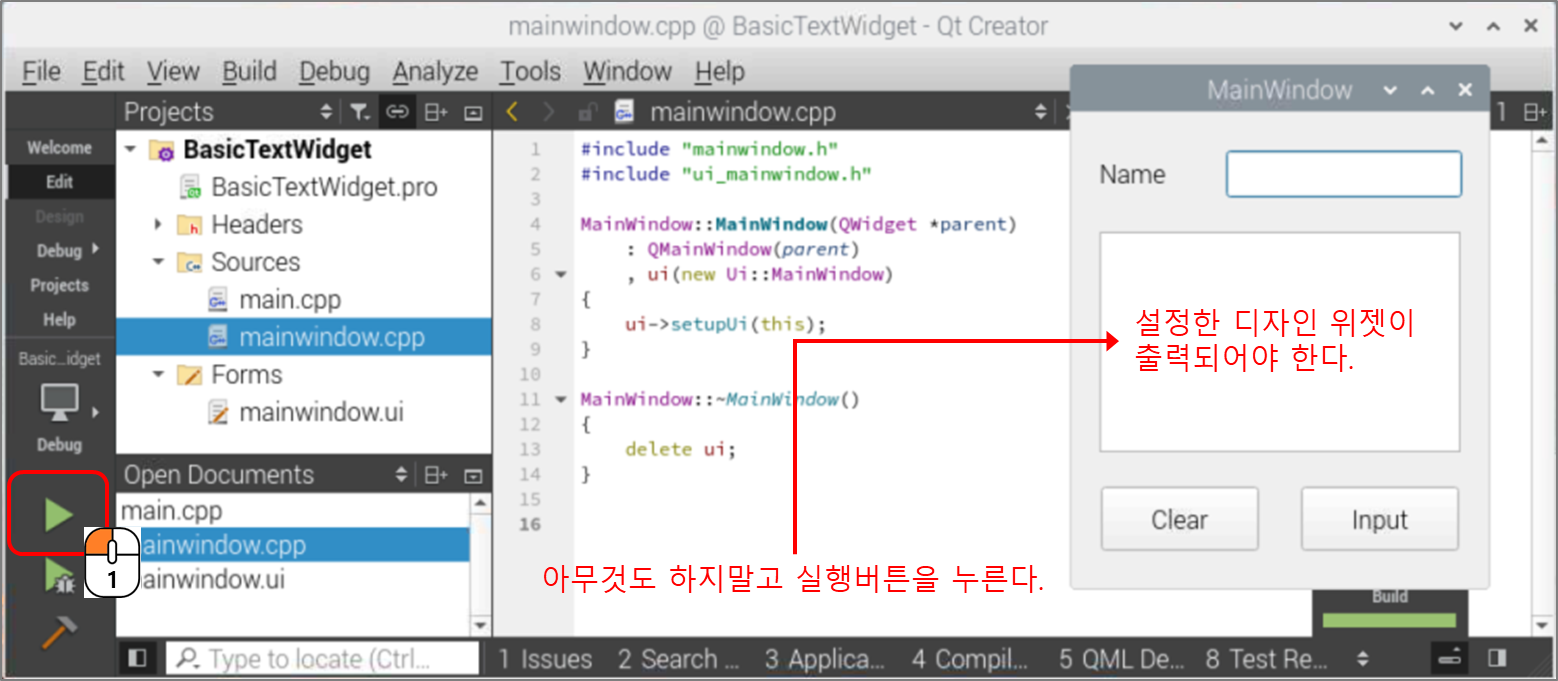Split the Projects side panel
The image size is (1558, 681).
436,112
